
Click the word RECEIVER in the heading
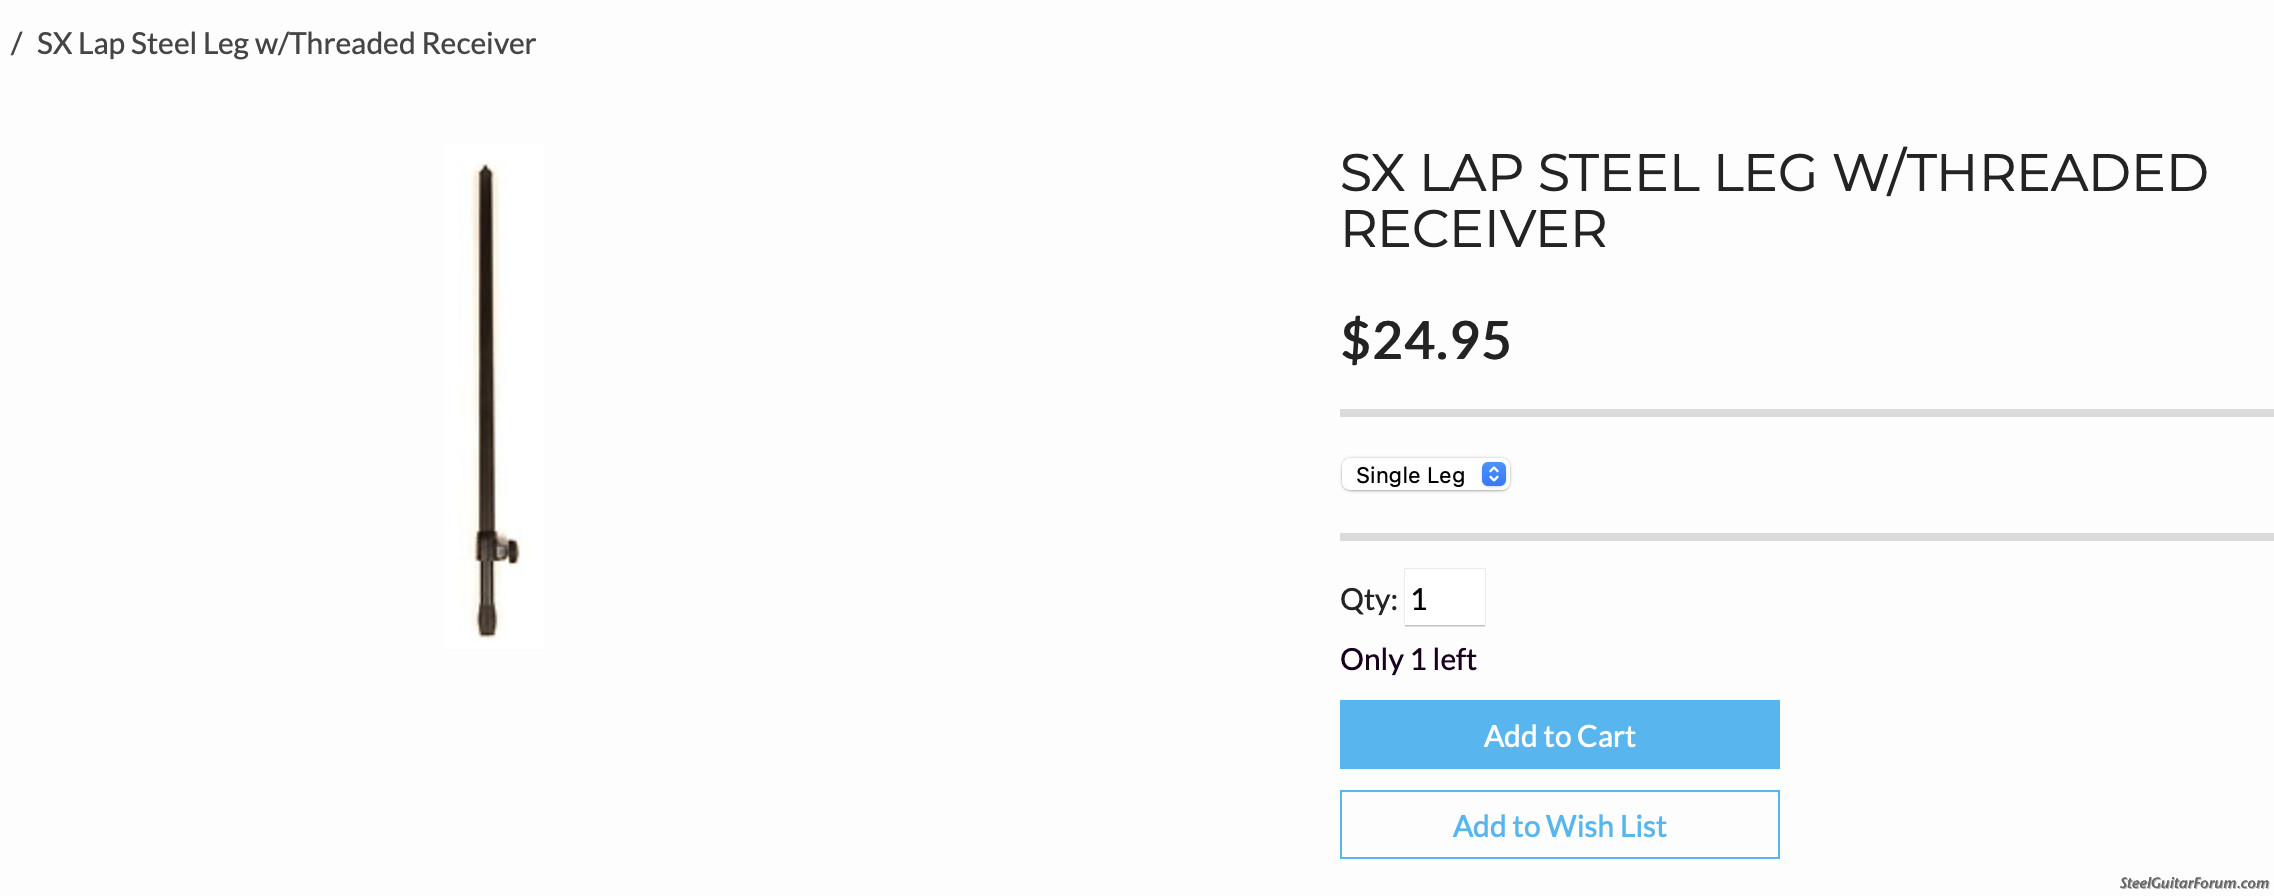pos(1474,229)
